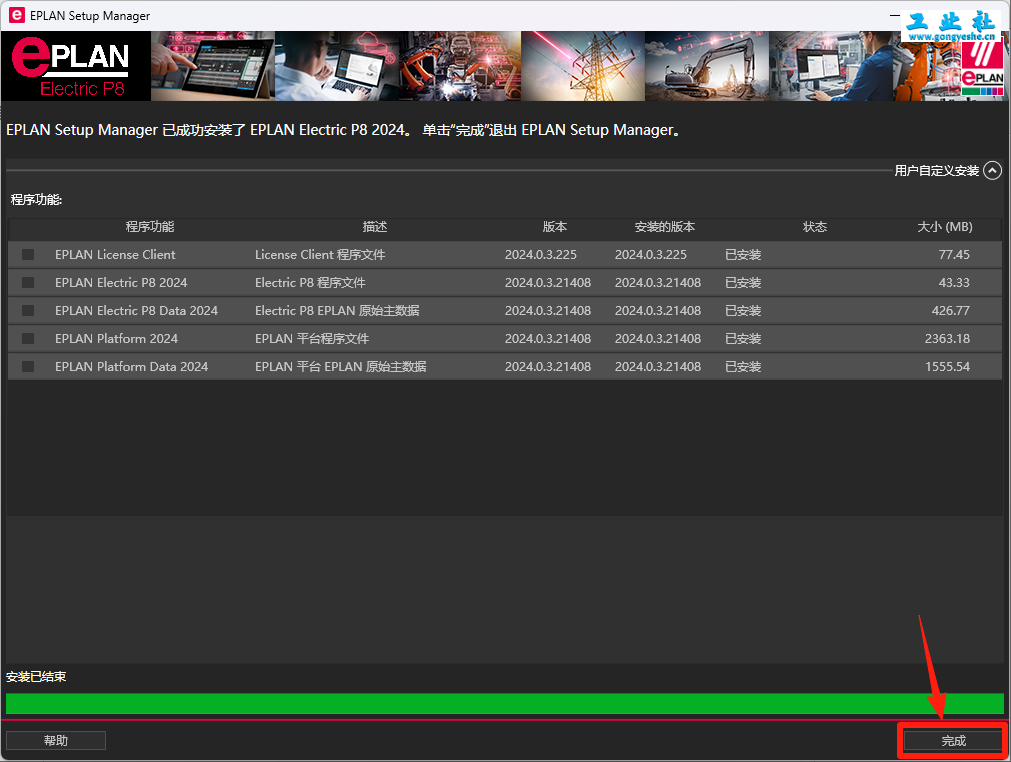Screen dimensions: 1011x762
Task: Toggle checkbox for EPLAN Platform 2024
Action: click(x=28, y=338)
